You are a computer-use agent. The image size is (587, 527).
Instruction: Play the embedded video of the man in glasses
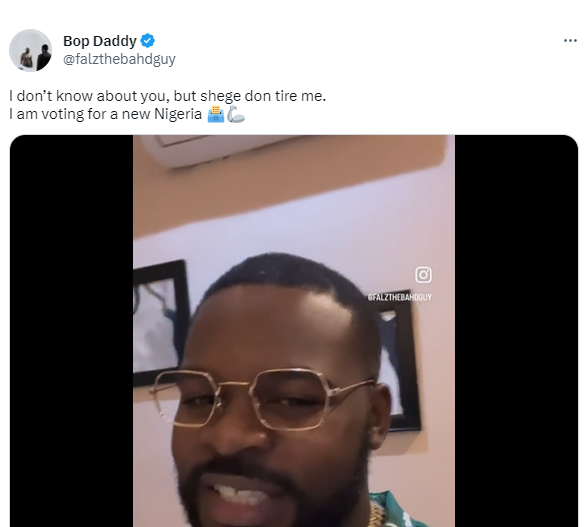coord(294,331)
